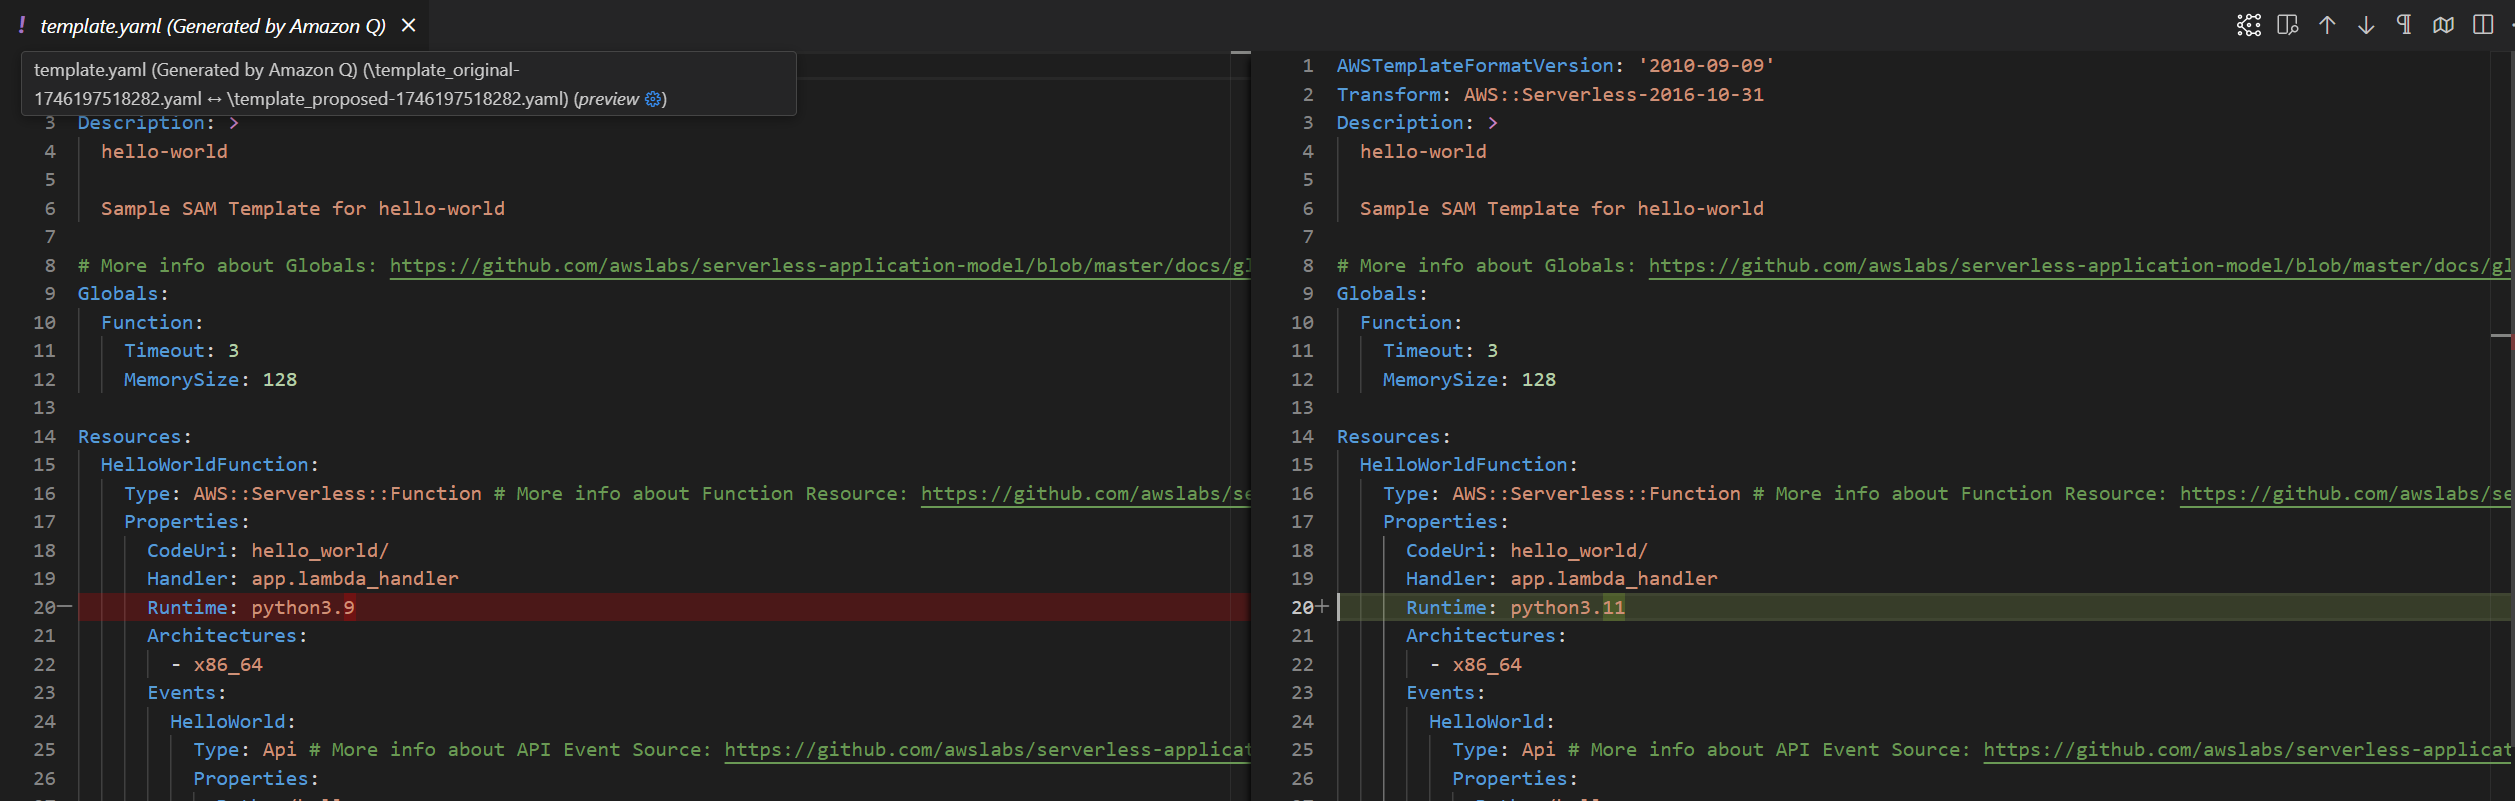Click 'Timeout: 3' in the right pane
The height and width of the screenshot is (801, 2515).
pos(1440,350)
